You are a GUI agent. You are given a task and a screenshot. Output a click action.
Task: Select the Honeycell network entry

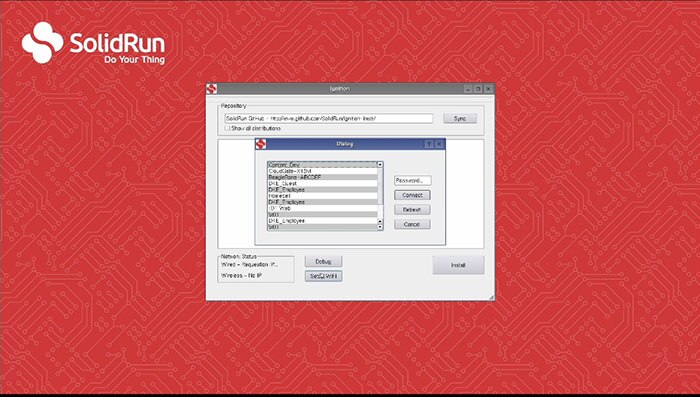coord(323,196)
